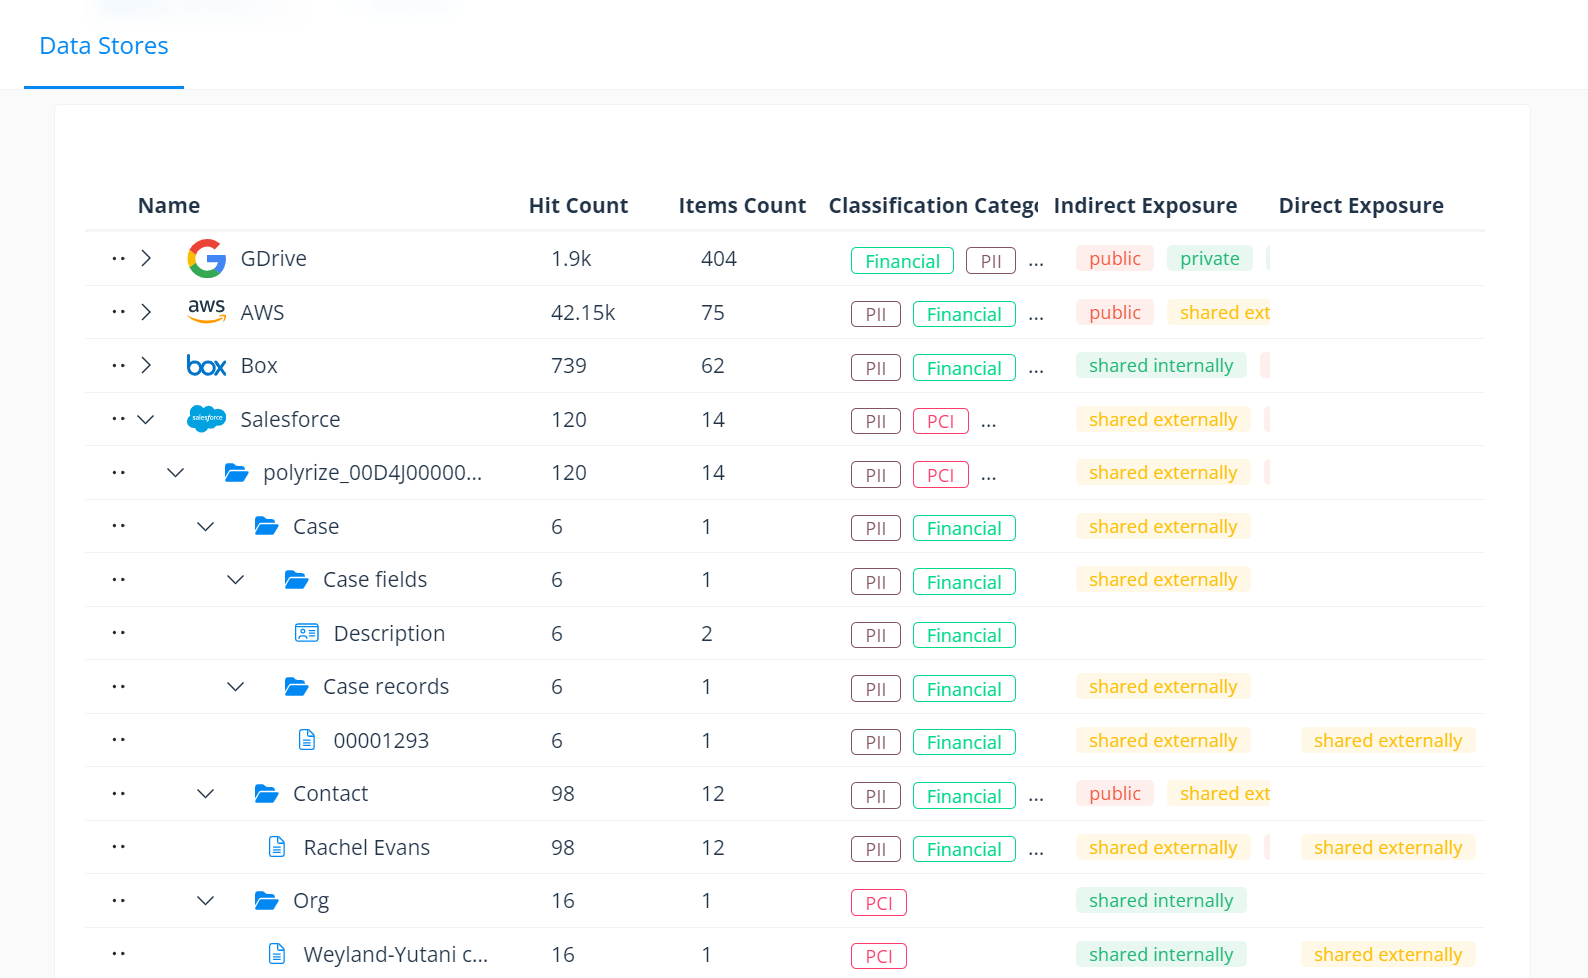Viewport: 1588px width, 978px height.
Task: Open the row options dots for Rachel Evans
Action: pos(118,847)
